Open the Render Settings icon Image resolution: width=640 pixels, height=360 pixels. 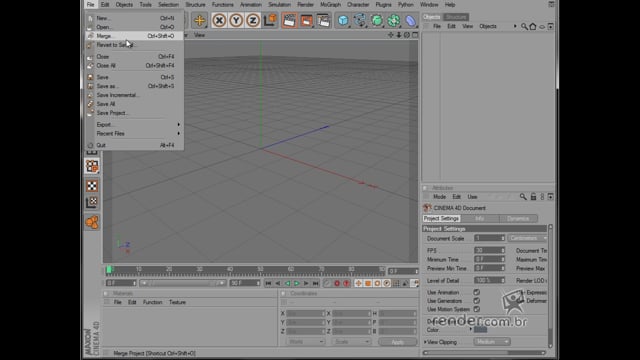[323, 20]
